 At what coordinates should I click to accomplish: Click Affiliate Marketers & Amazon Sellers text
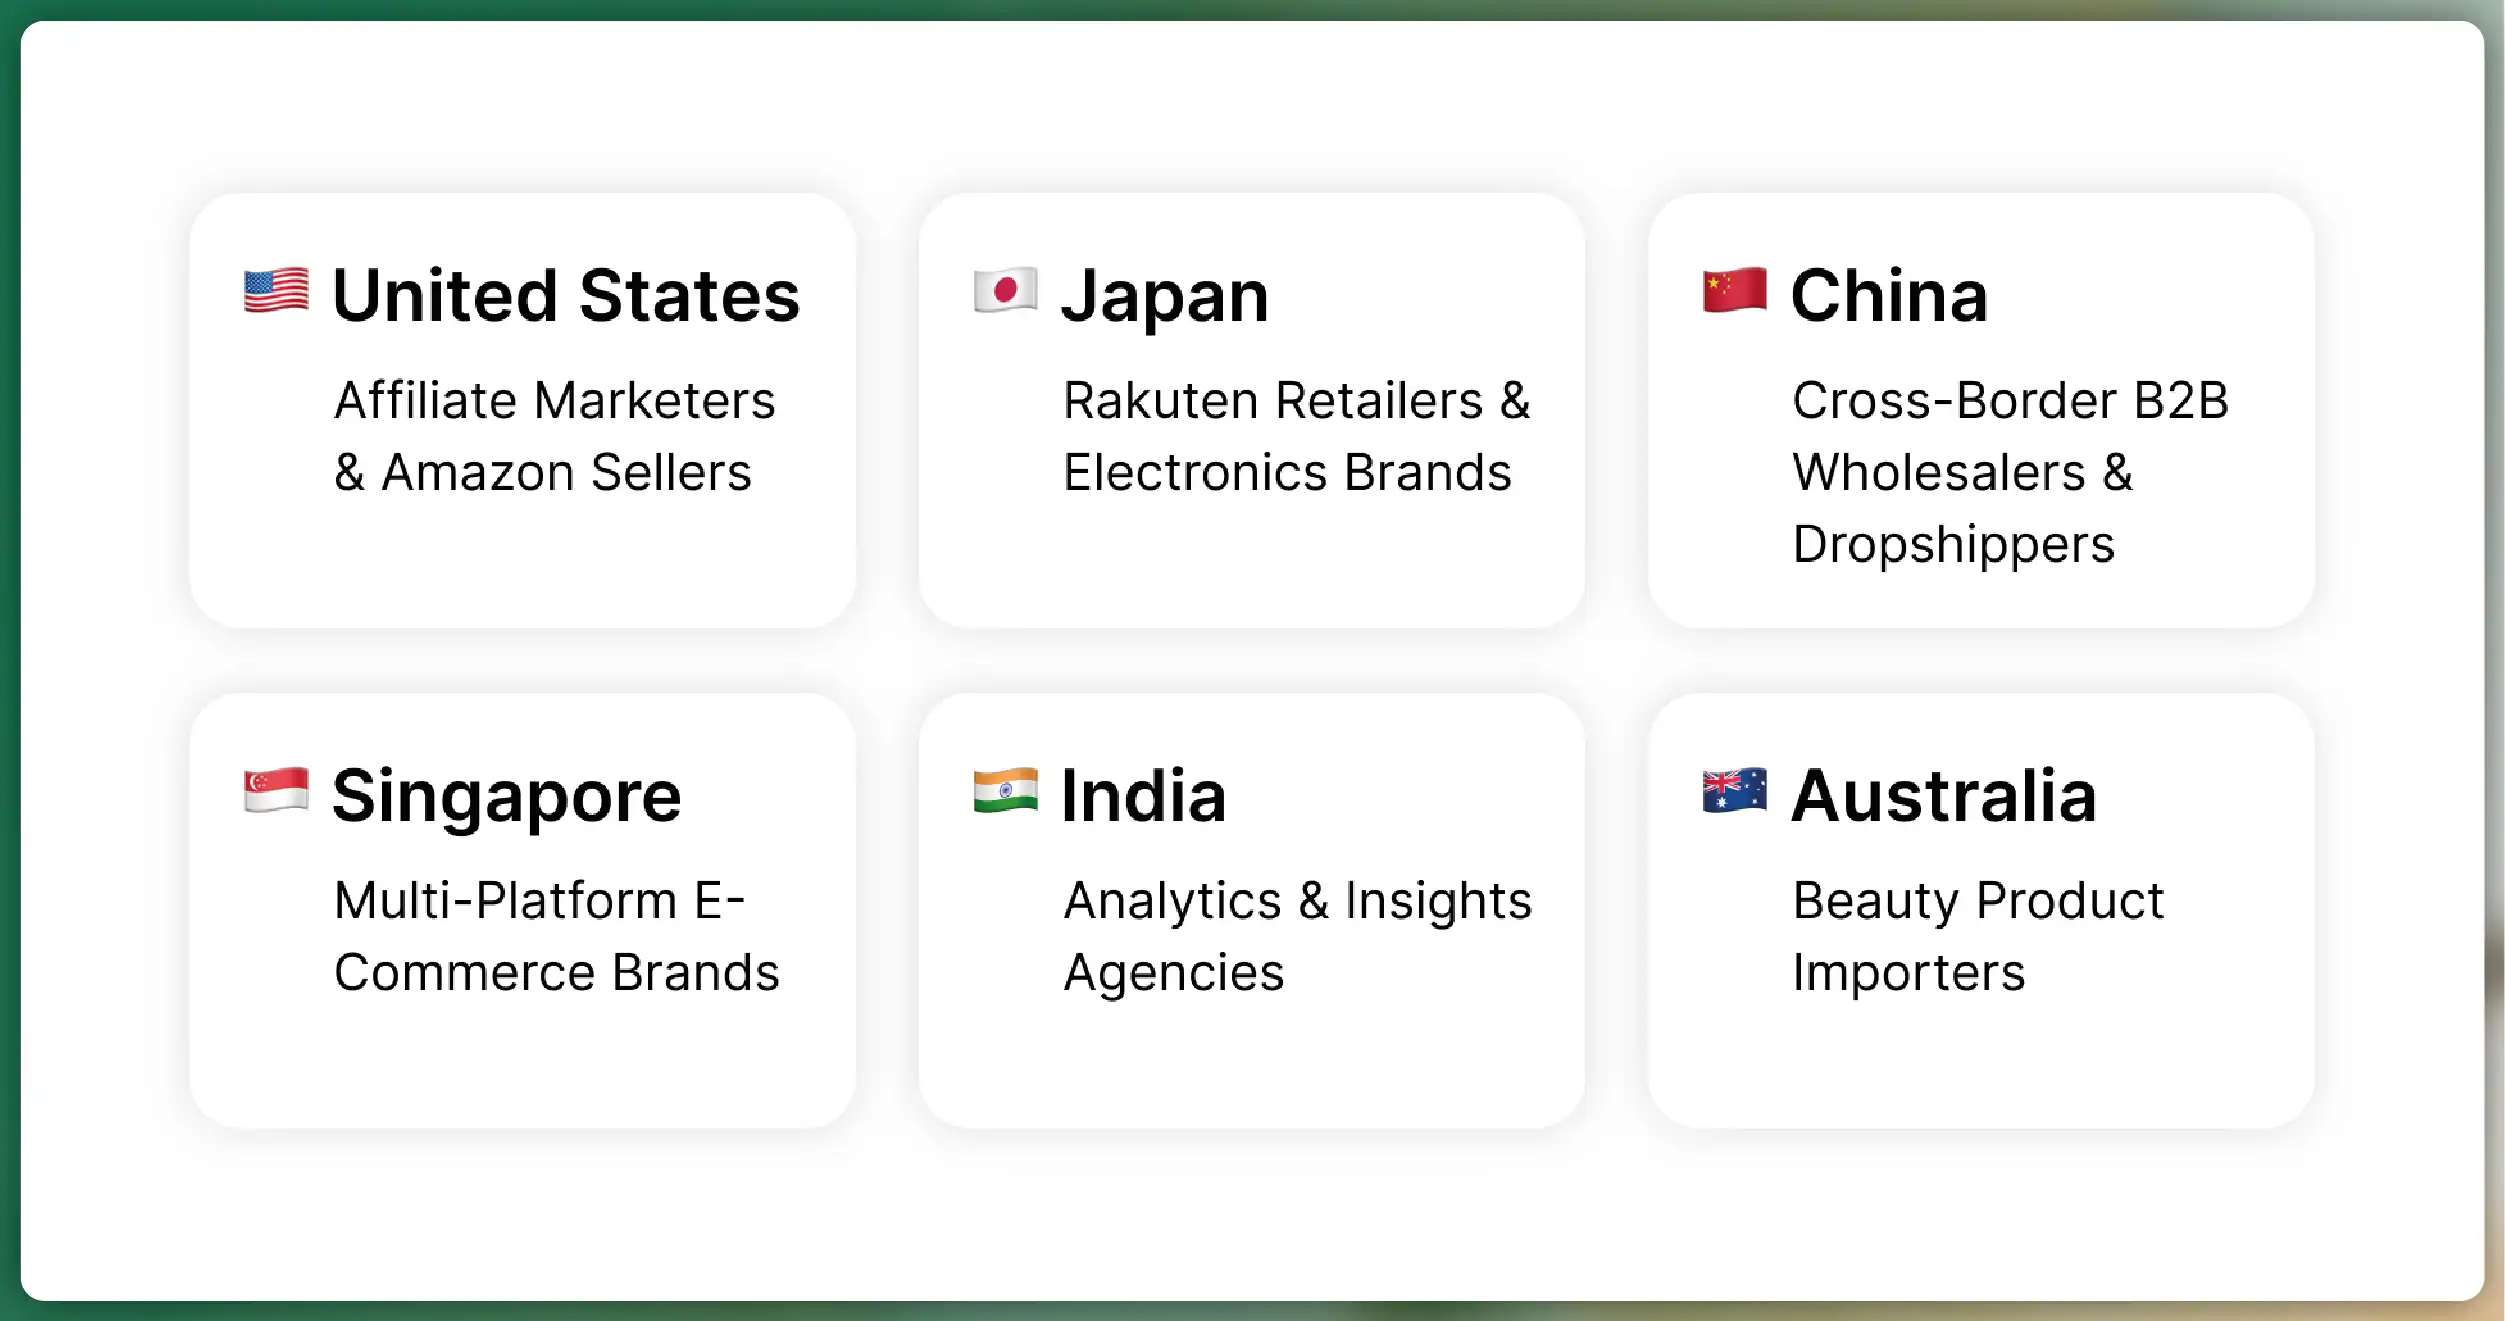(x=555, y=437)
